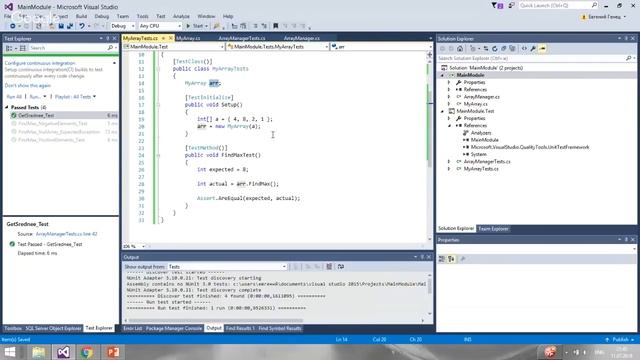Click the Clear All icon in Output toolbar
The width and height of the screenshot is (640, 360).
point(329,267)
